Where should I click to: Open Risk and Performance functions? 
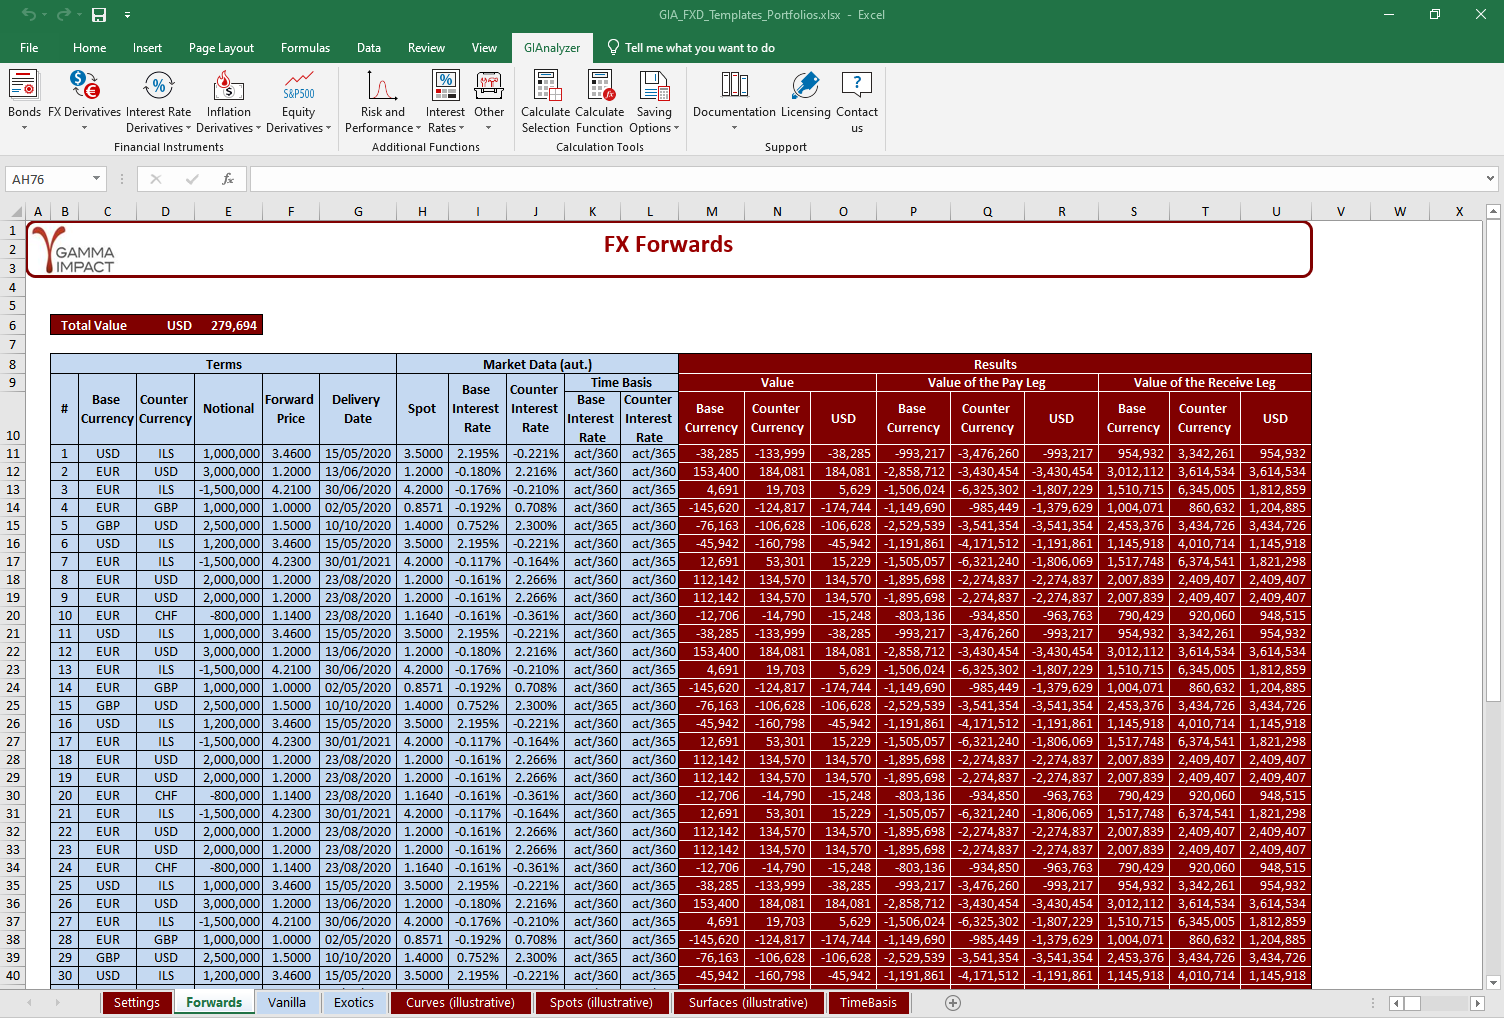pos(383,100)
